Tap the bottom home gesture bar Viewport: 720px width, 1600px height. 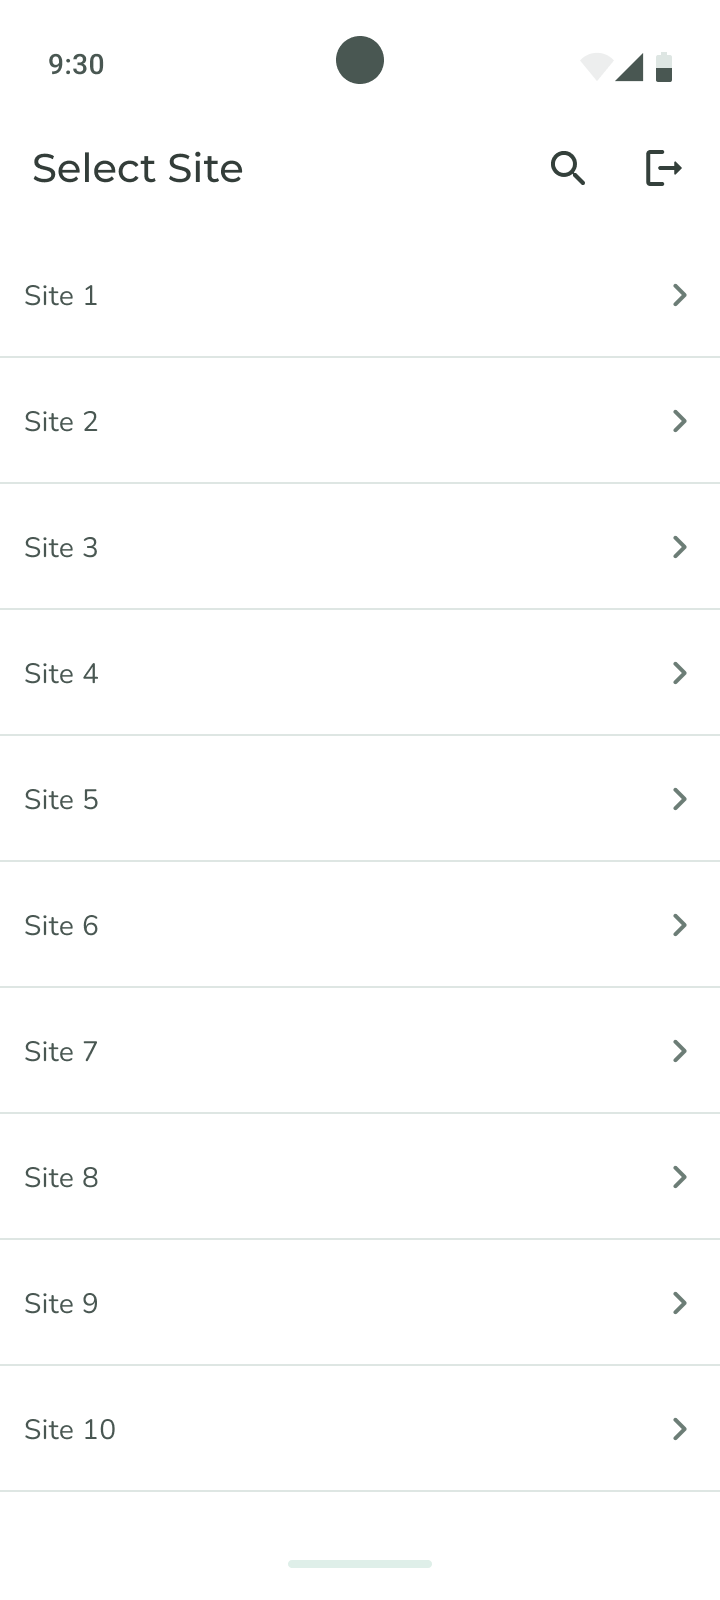(360, 1563)
